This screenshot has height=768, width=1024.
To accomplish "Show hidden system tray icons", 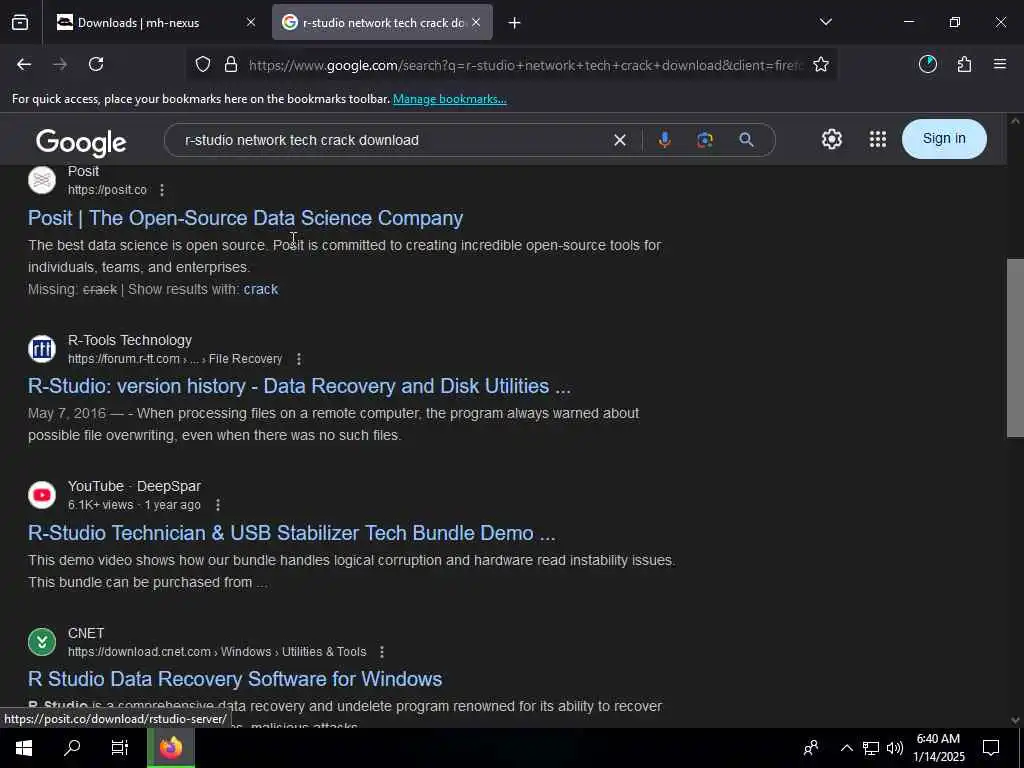I will pos(846,748).
